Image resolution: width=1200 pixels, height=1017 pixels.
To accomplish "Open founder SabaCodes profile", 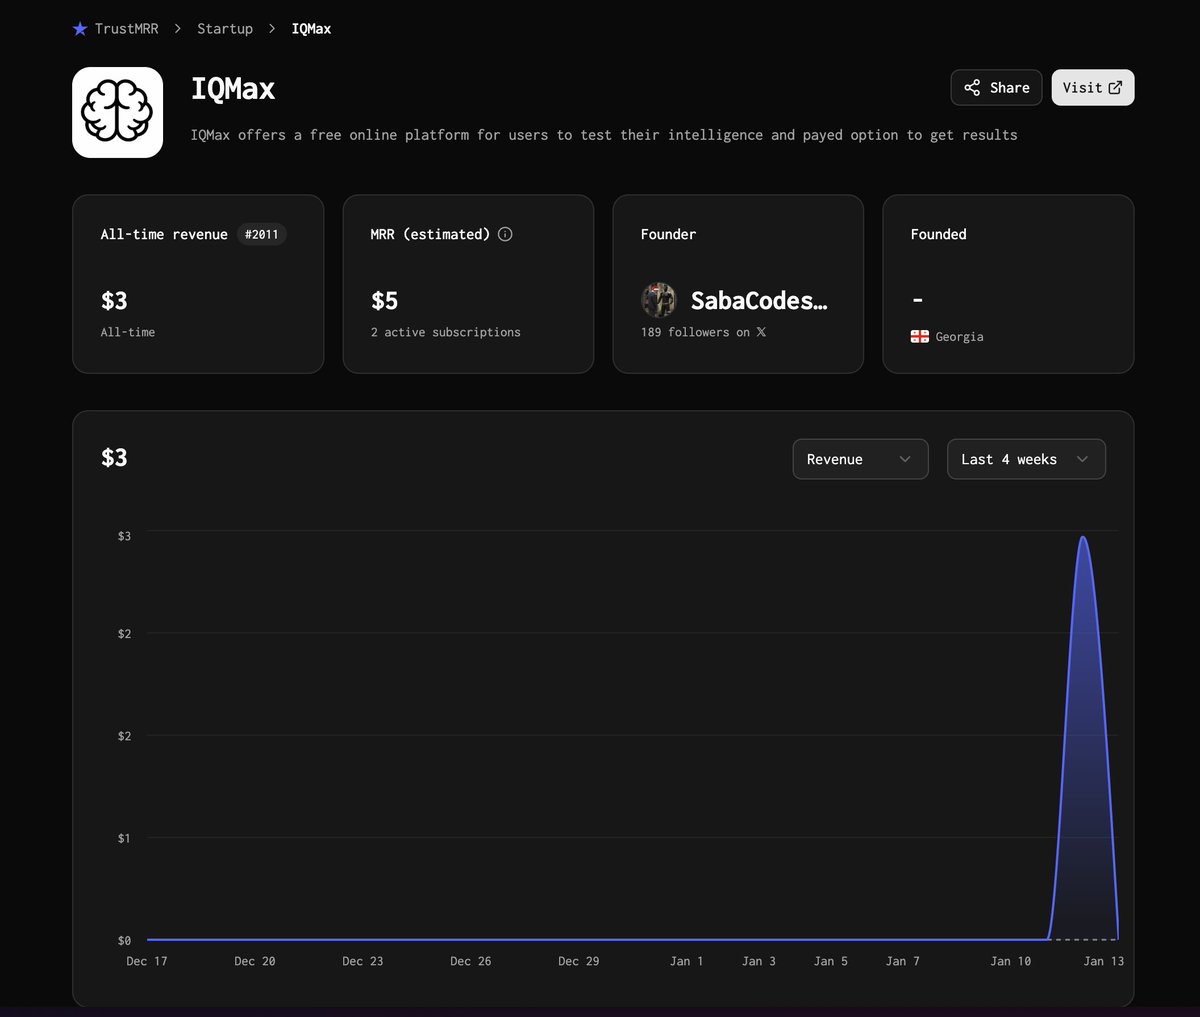I will [759, 300].
